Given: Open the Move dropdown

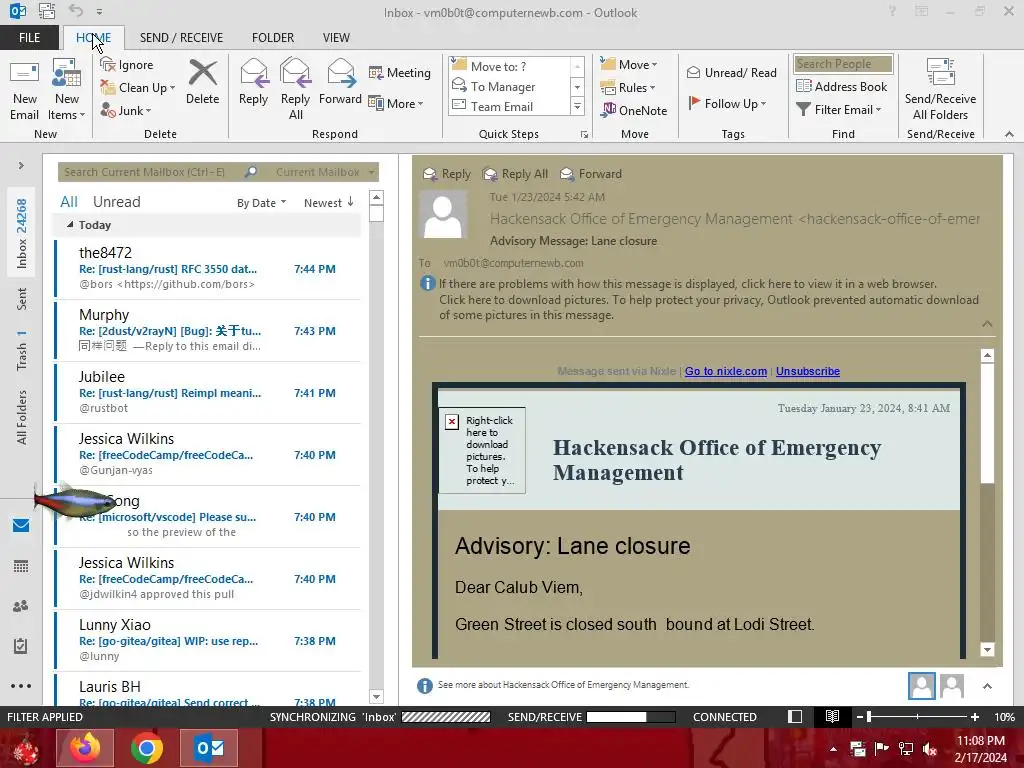Looking at the screenshot, I should tap(629, 65).
